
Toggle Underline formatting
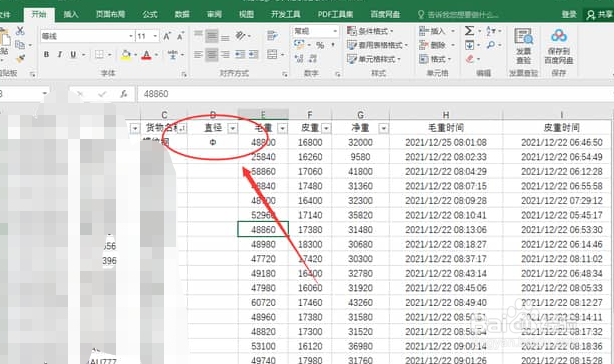coord(73,54)
